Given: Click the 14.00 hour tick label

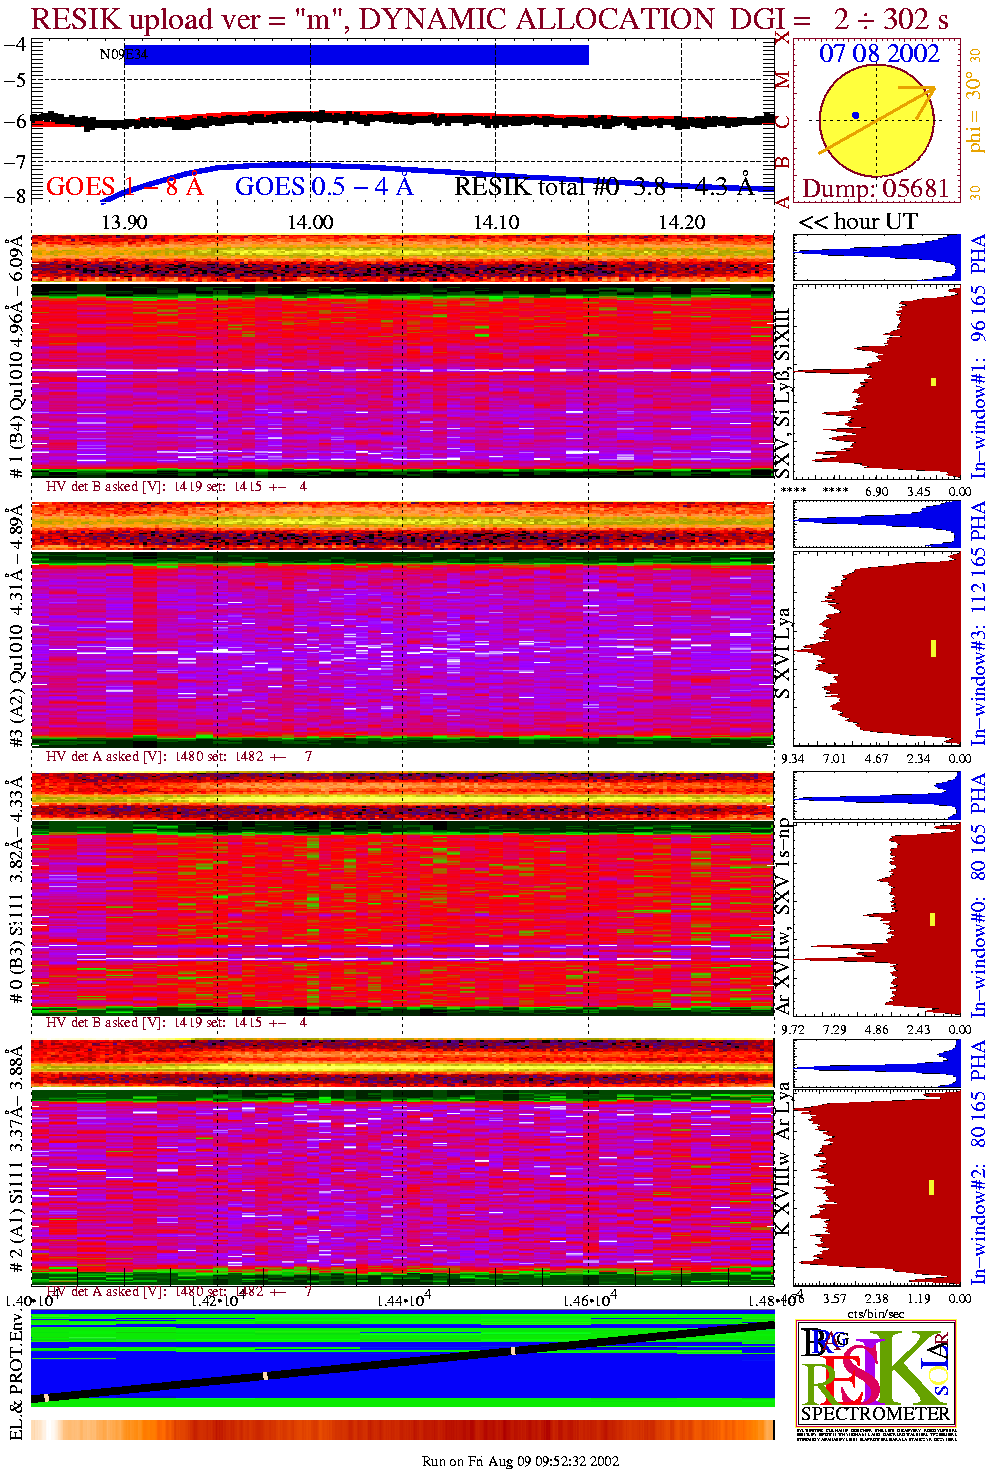Looking at the screenshot, I should pos(310,222).
